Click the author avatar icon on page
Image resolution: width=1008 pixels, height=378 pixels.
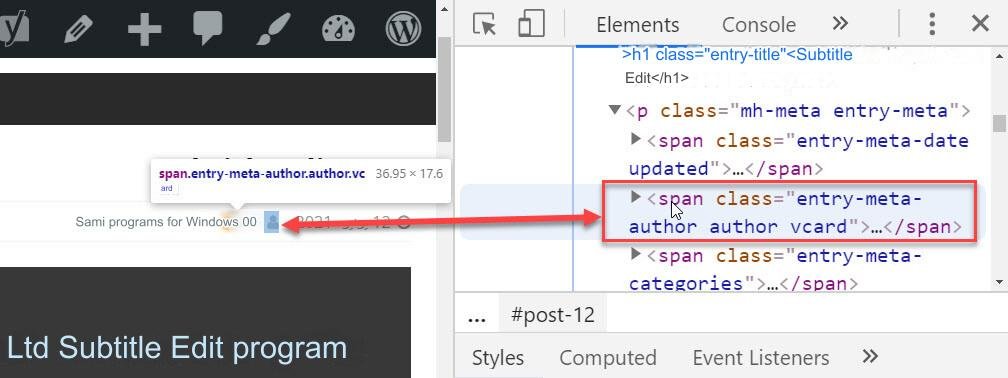pyautogui.click(x=272, y=222)
